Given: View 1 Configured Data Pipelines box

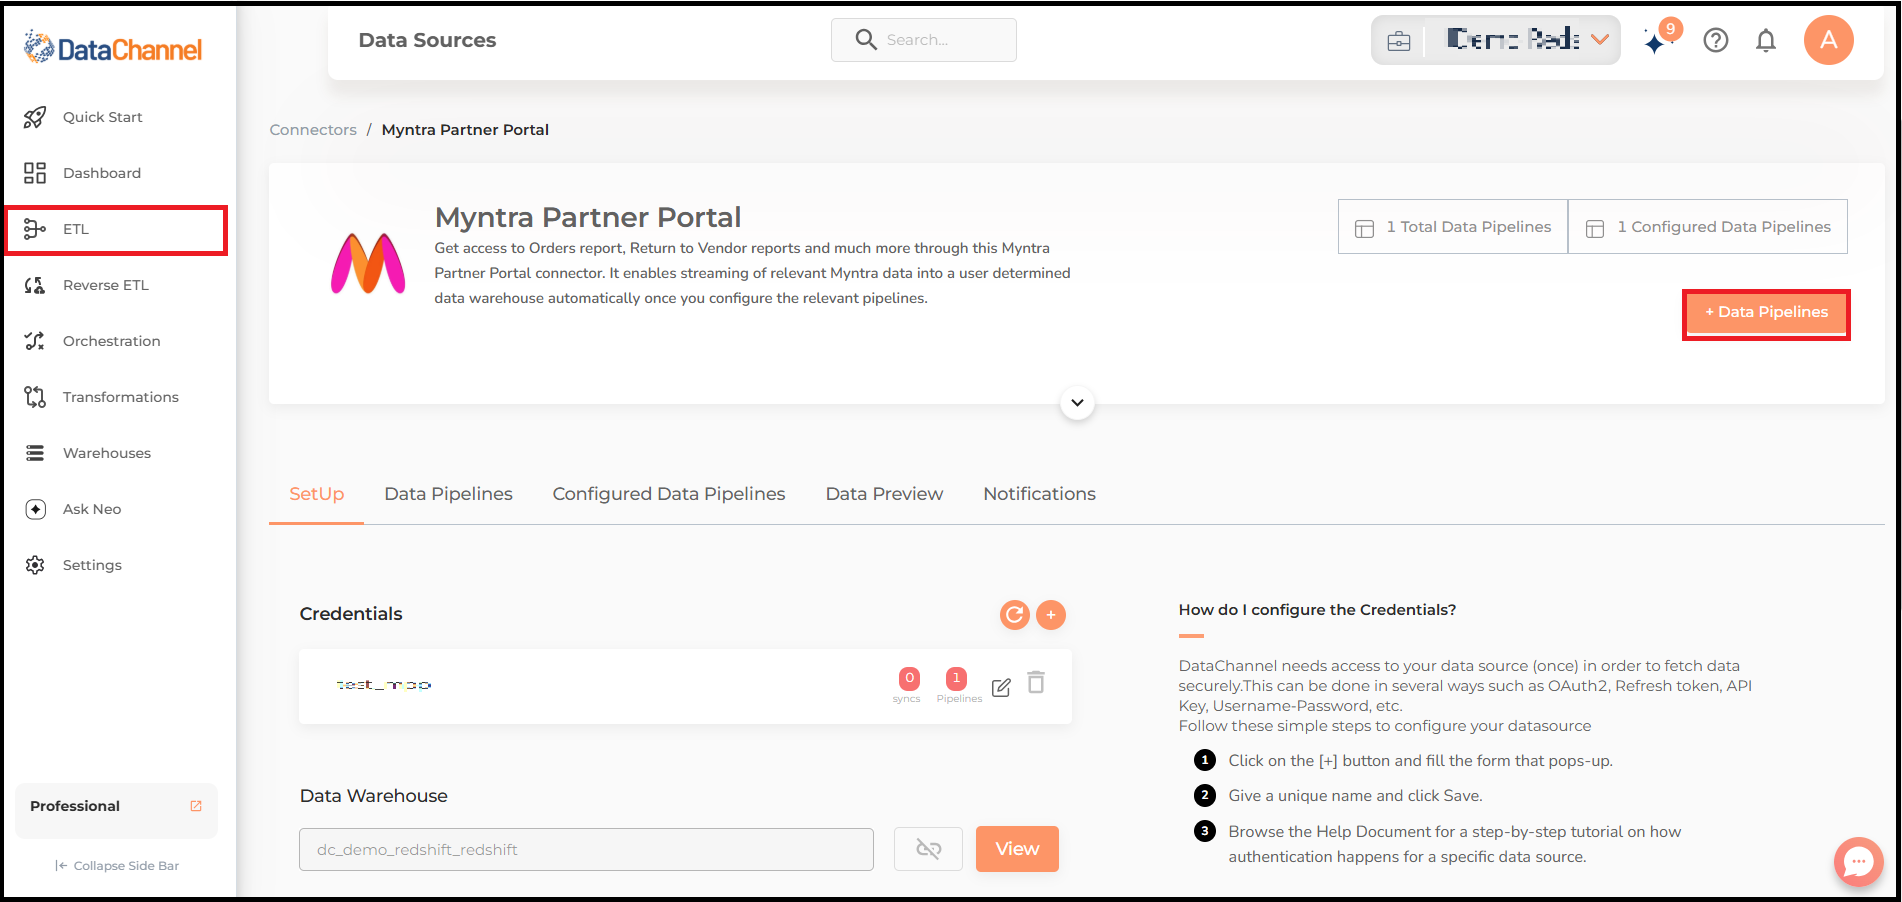Looking at the screenshot, I should click(1708, 227).
